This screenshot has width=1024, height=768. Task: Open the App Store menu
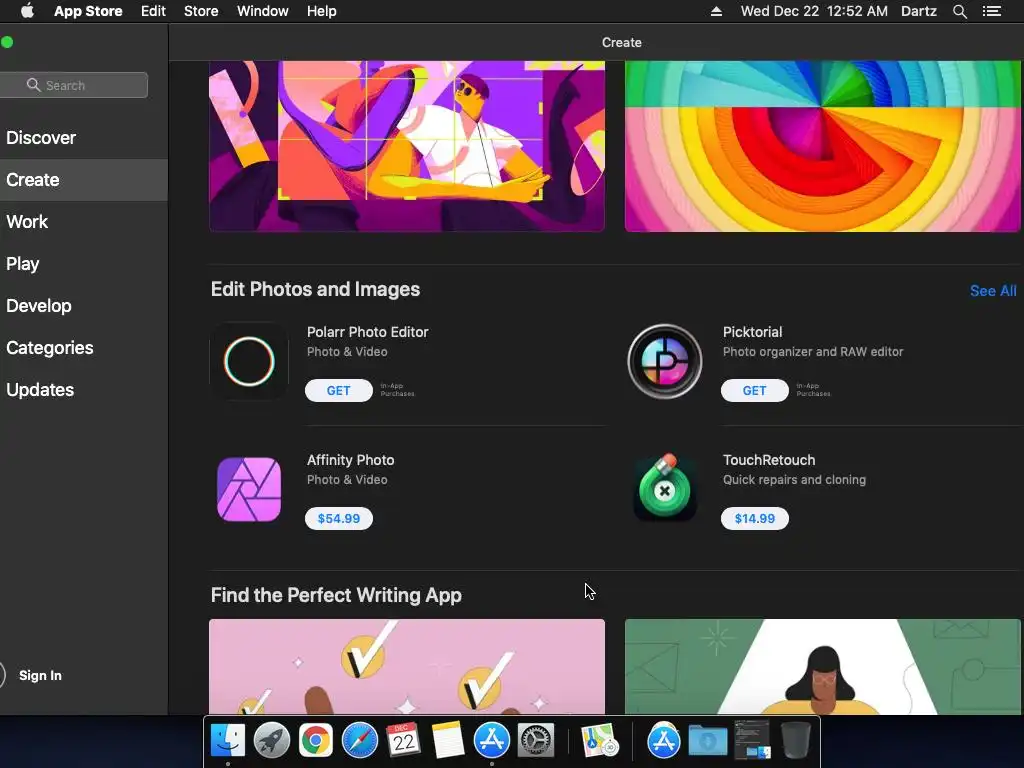click(88, 11)
